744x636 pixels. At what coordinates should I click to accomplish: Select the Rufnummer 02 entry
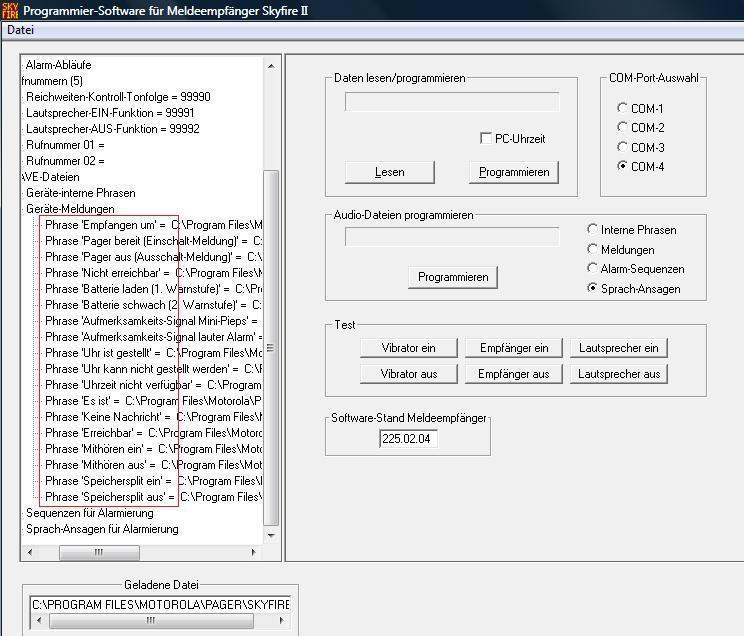point(65,161)
